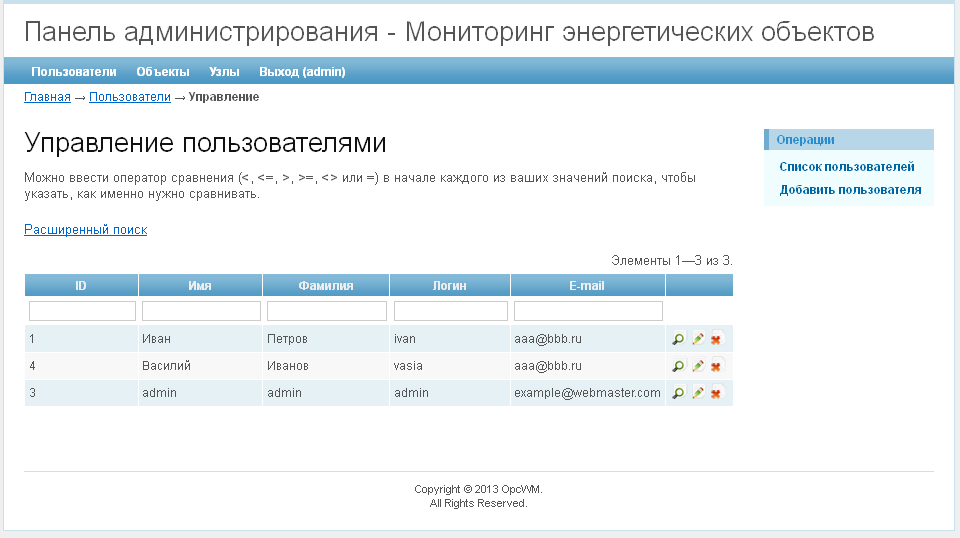Viewport: 960px width, 538px height.
Task: Delete user Василий Иванов with red cross
Action: (716, 365)
